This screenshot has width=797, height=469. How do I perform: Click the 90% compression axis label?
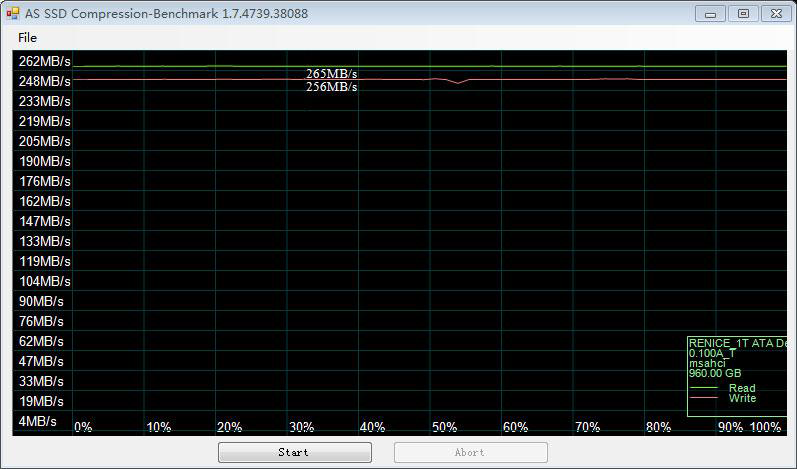(730, 427)
